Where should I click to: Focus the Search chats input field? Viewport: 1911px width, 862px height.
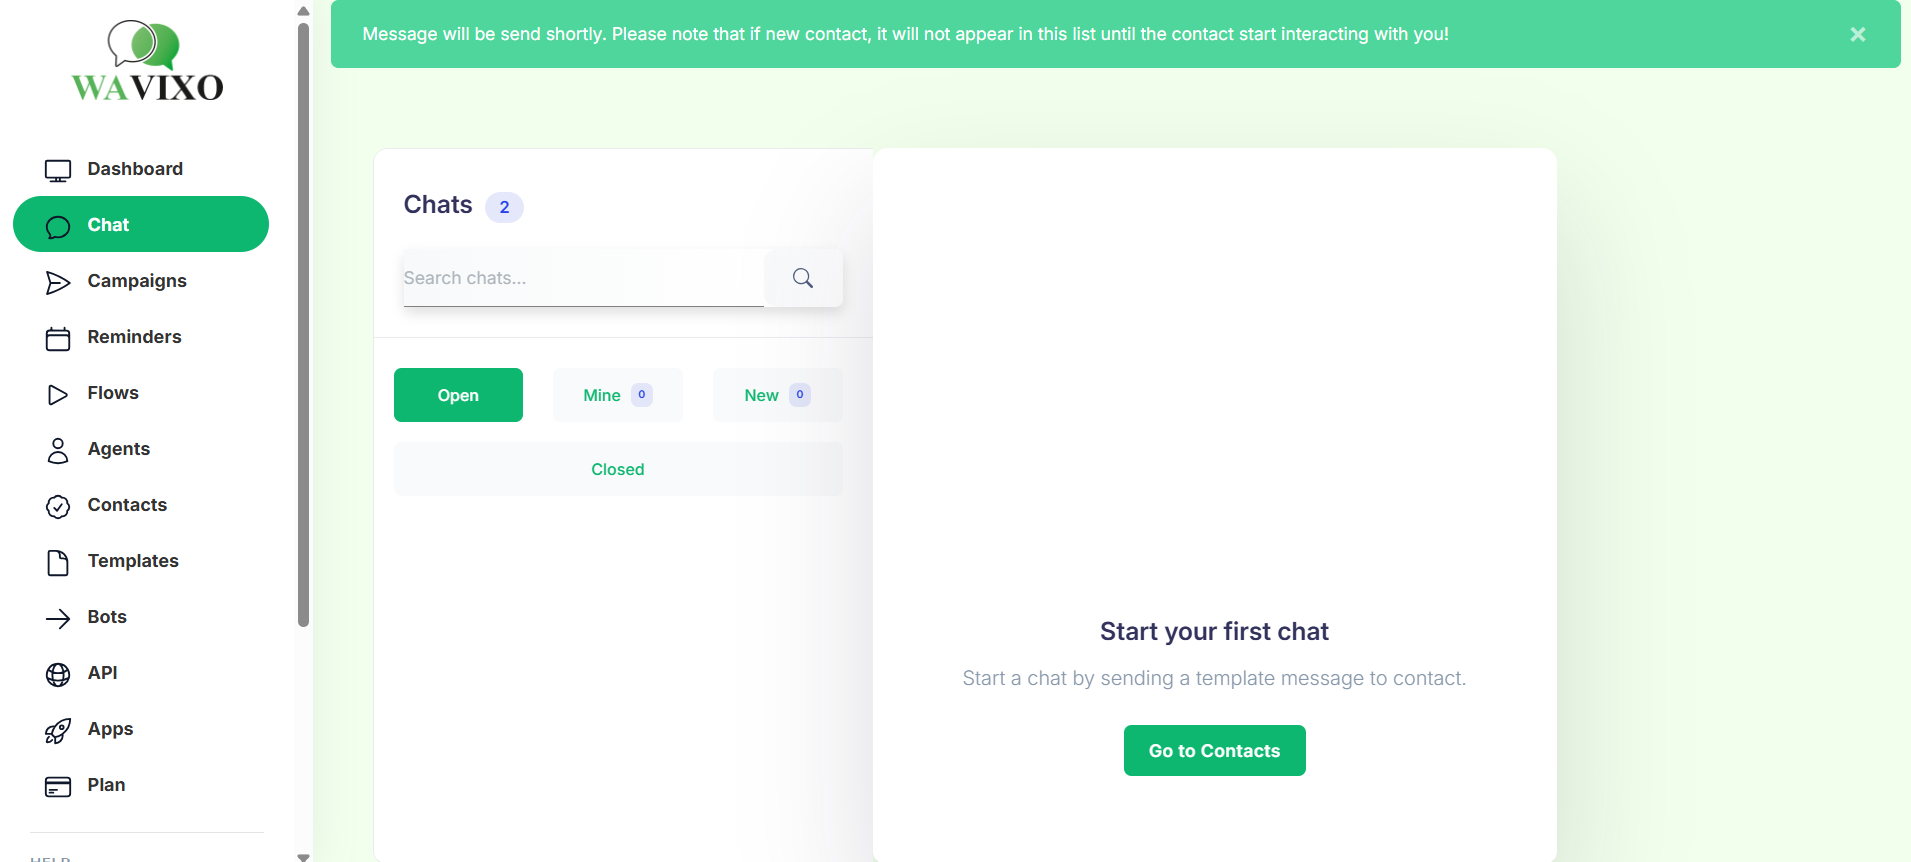[x=583, y=278]
